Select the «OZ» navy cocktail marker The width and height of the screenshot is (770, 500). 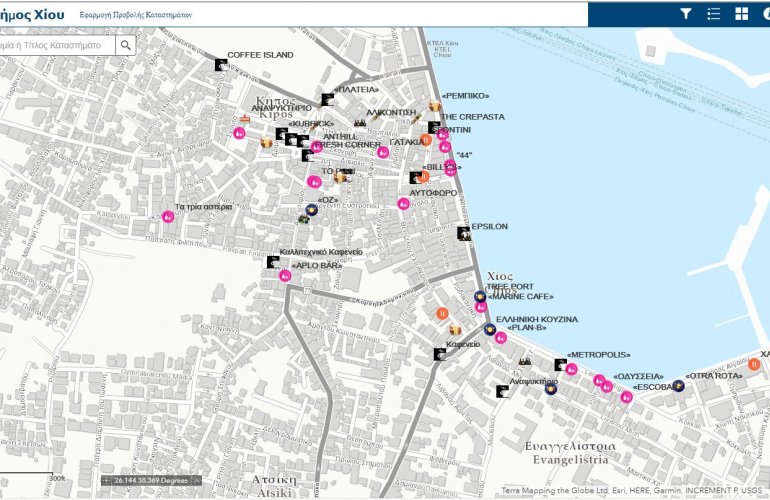pos(311,210)
